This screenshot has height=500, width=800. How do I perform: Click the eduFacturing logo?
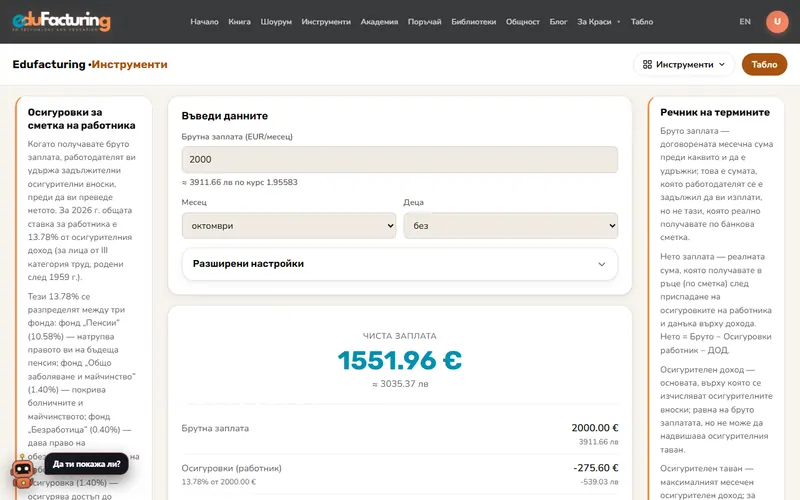point(61,21)
